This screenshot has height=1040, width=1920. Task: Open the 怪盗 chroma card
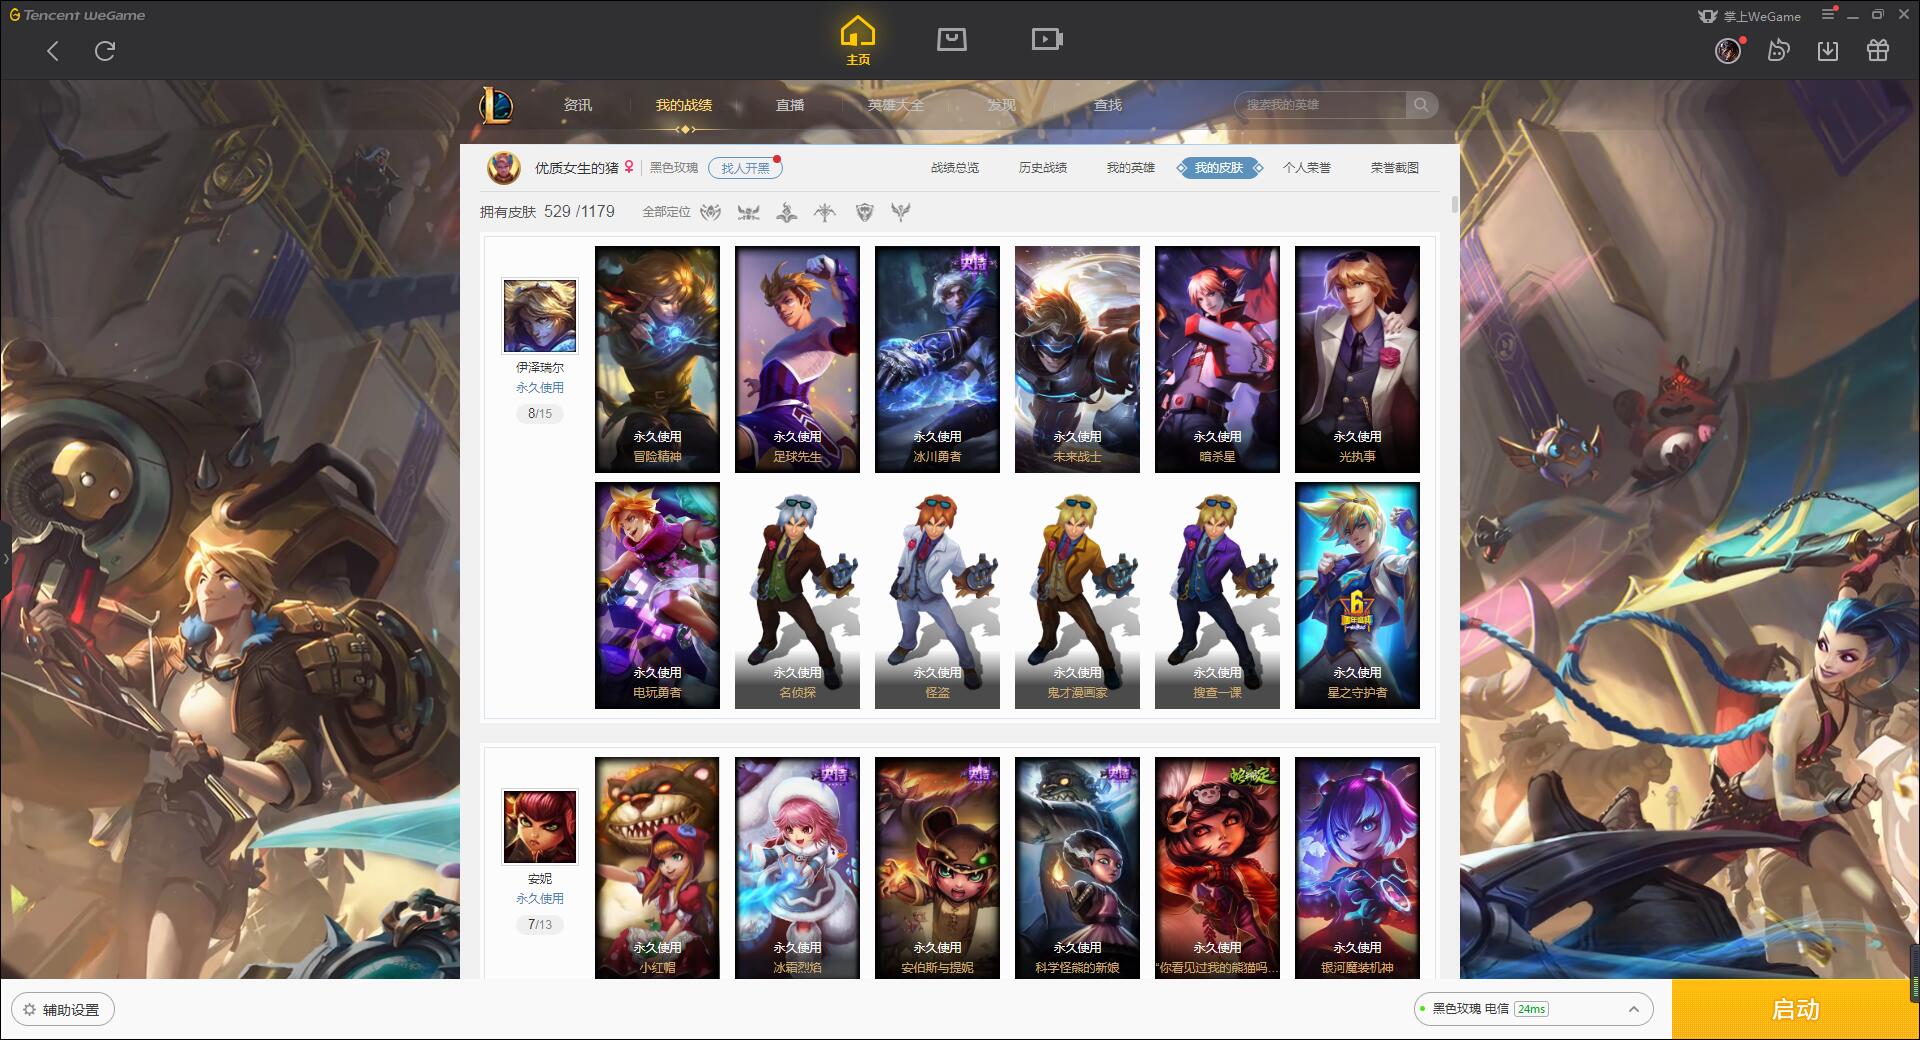point(937,595)
